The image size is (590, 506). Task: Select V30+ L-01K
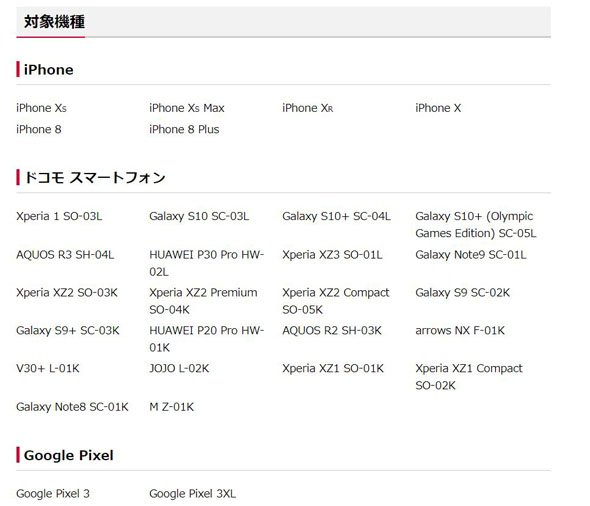pyautogui.click(x=48, y=368)
